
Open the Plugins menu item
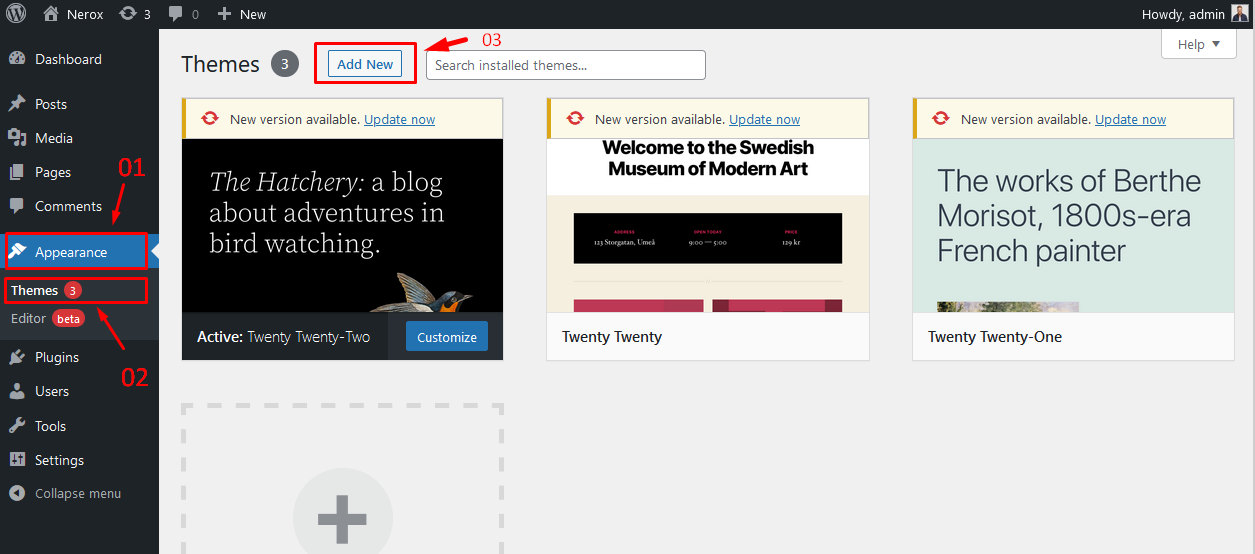[x=56, y=357]
